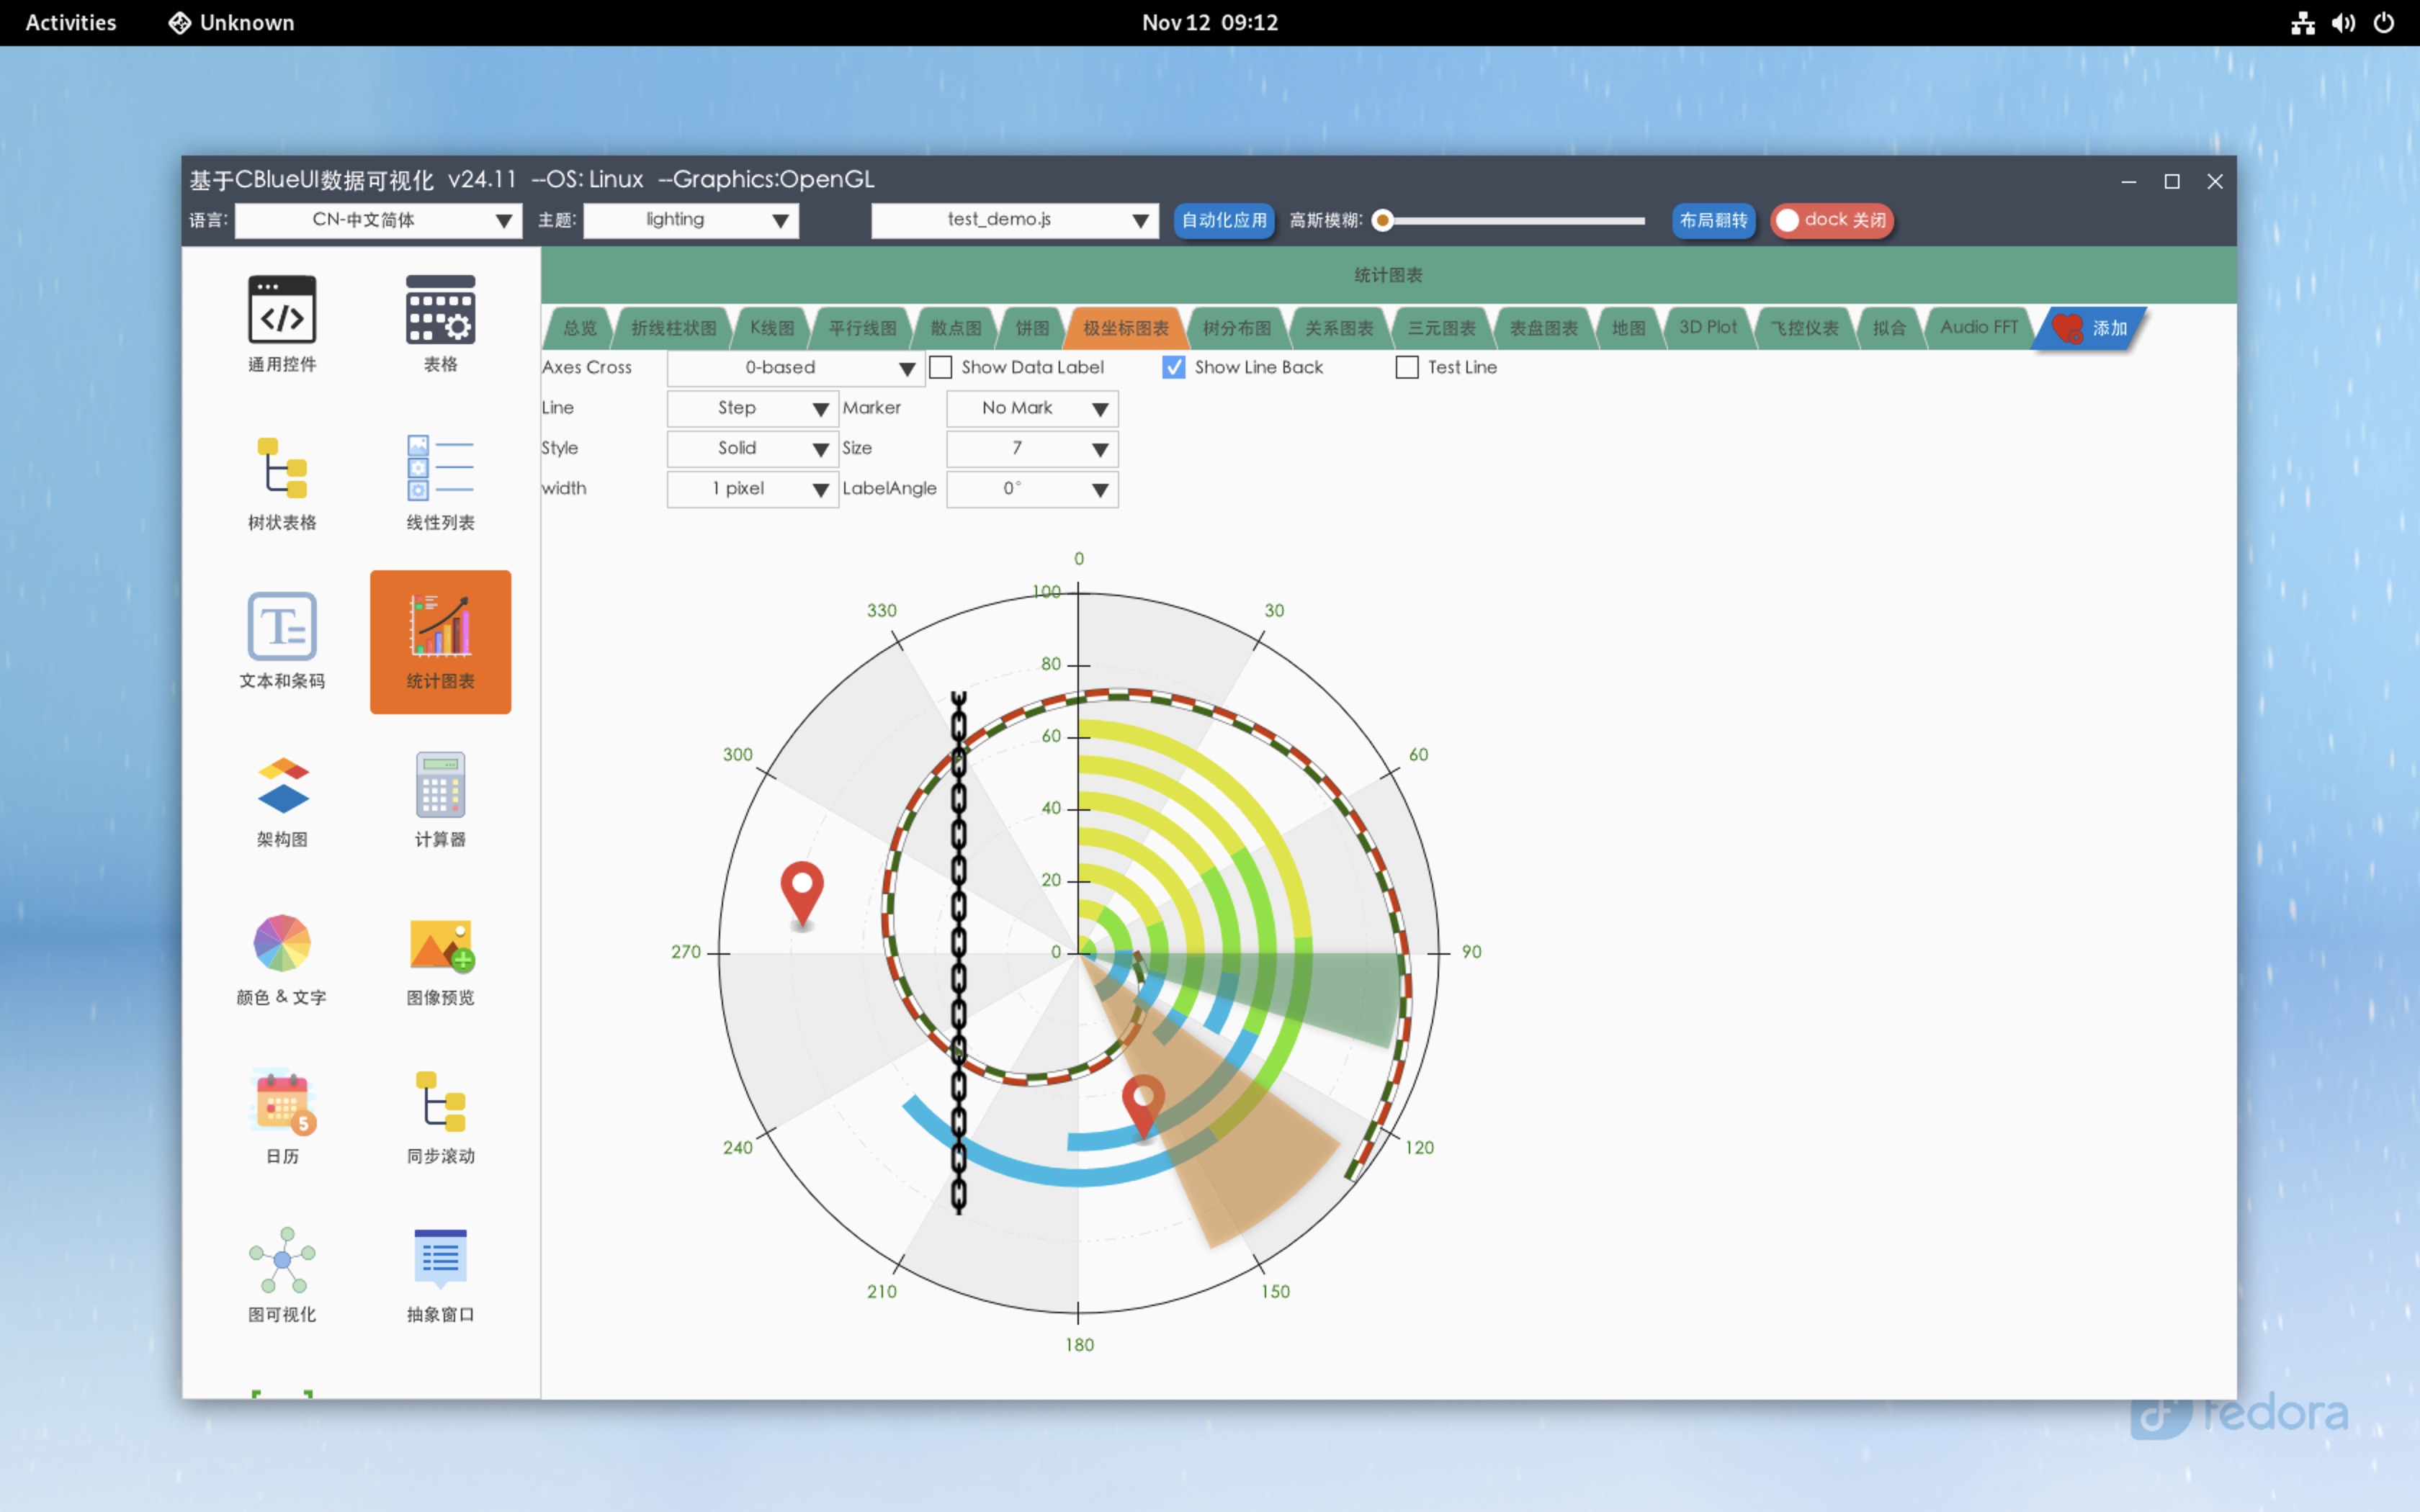
Task: Switch to the 饼图 pie chart tab
Action: click(1032, 328)
